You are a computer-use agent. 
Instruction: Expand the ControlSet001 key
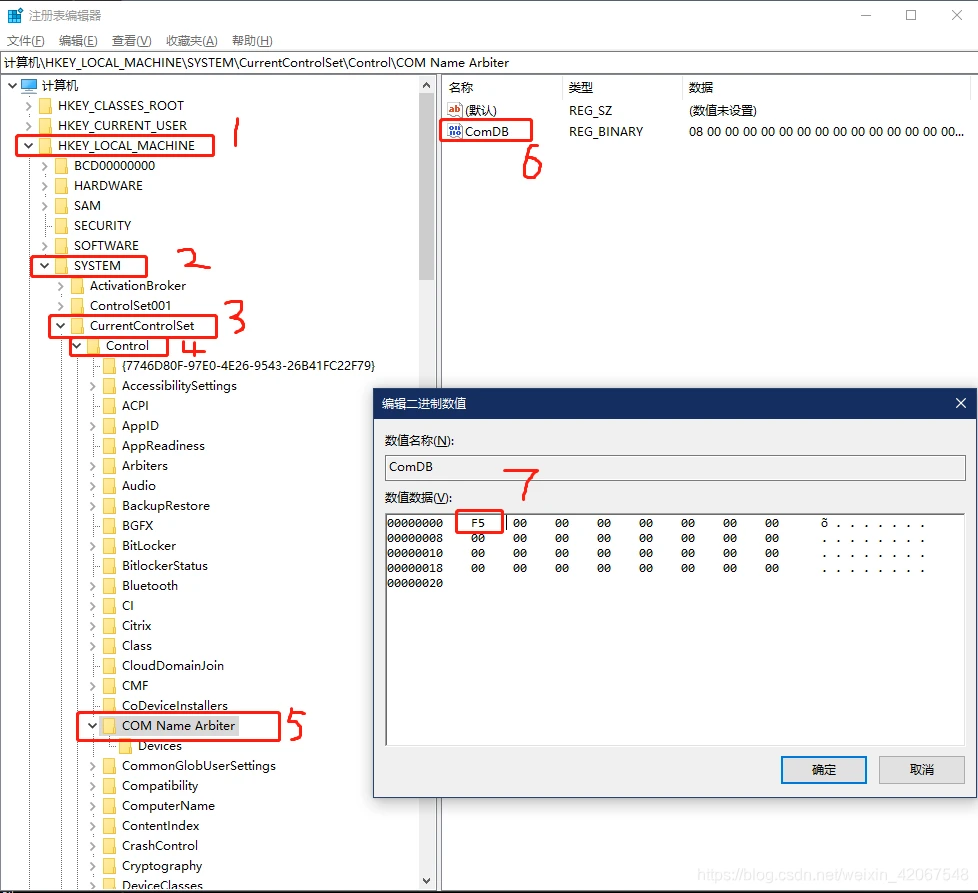tap(61, 306)
